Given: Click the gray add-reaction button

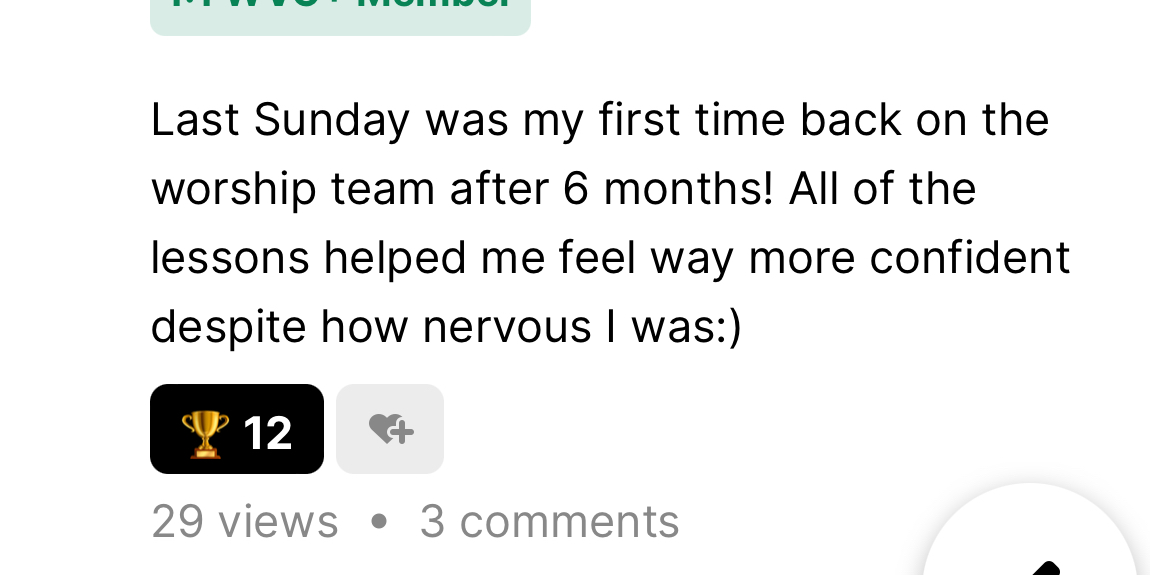Looking at the screenshot, I should click(390, 429).
